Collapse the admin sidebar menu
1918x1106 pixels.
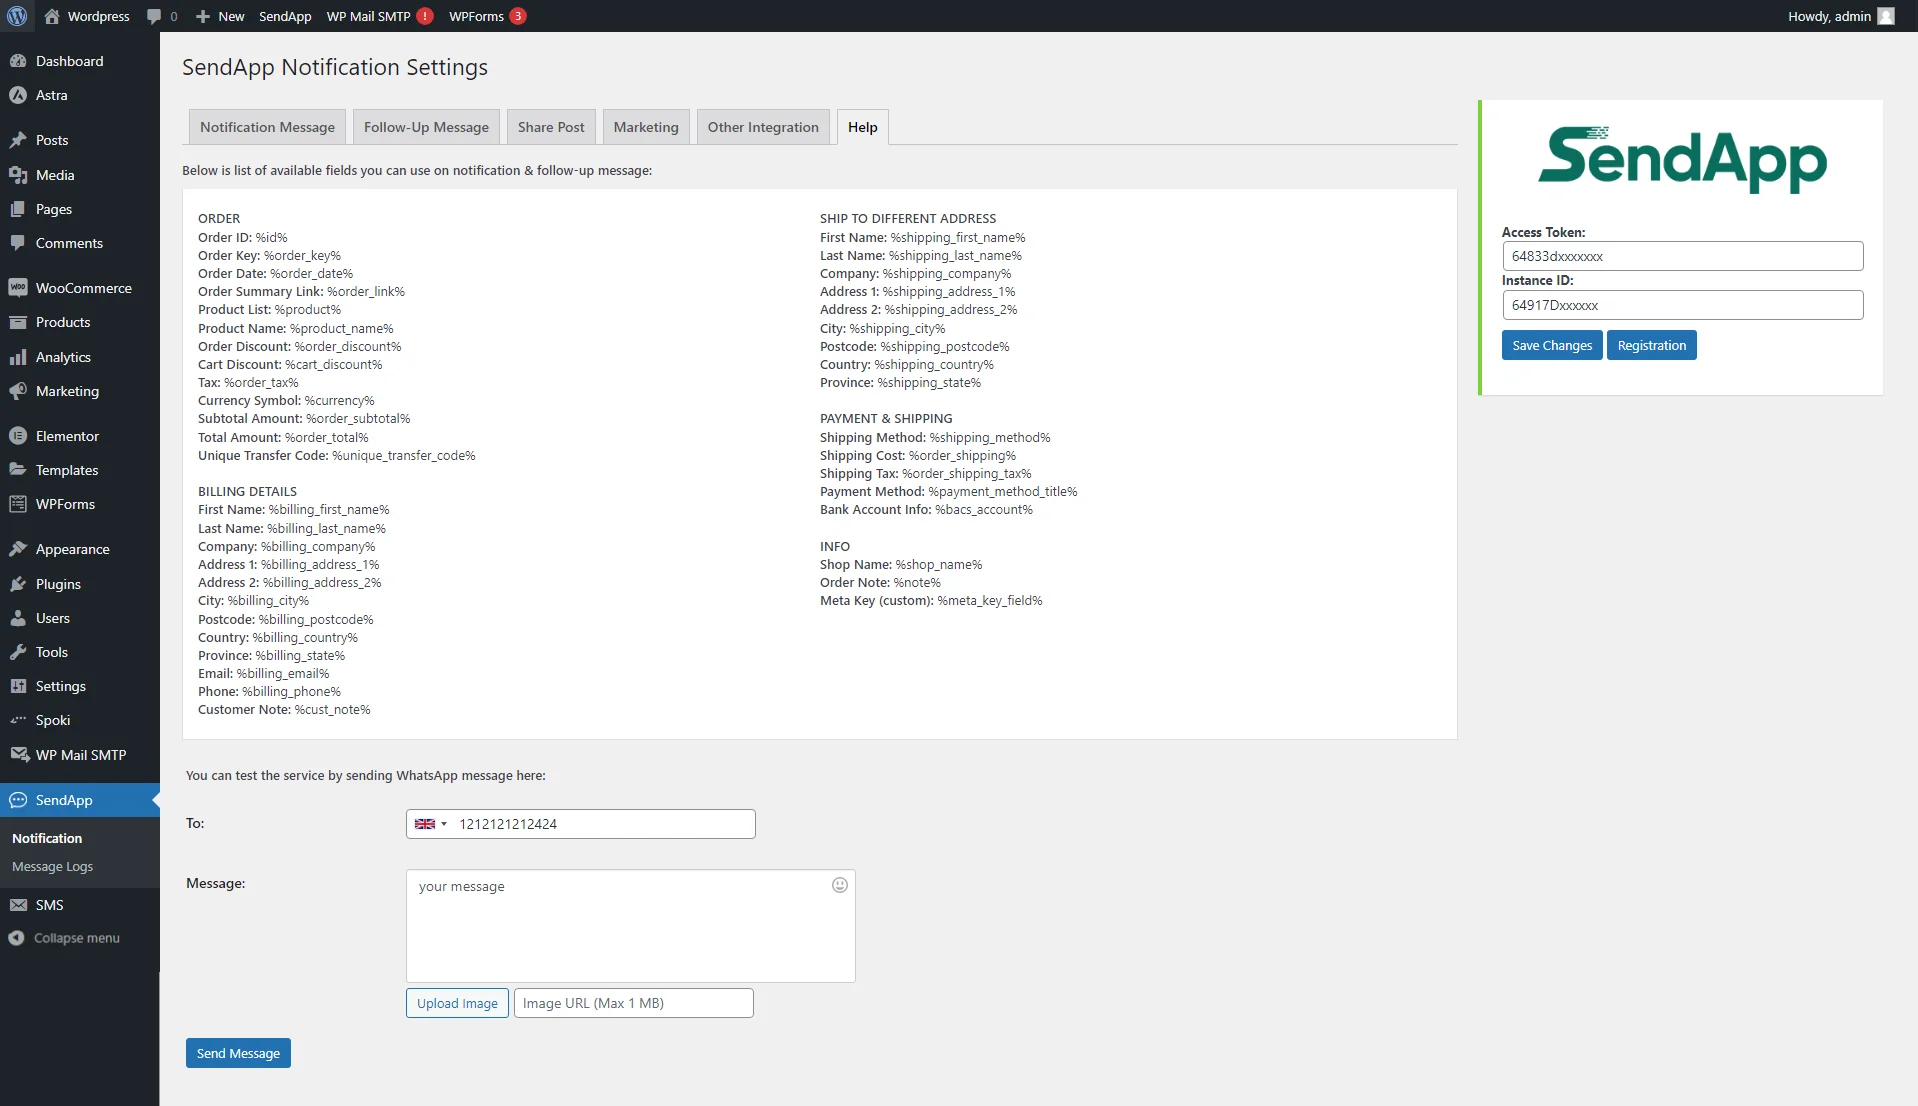point(65,938)
